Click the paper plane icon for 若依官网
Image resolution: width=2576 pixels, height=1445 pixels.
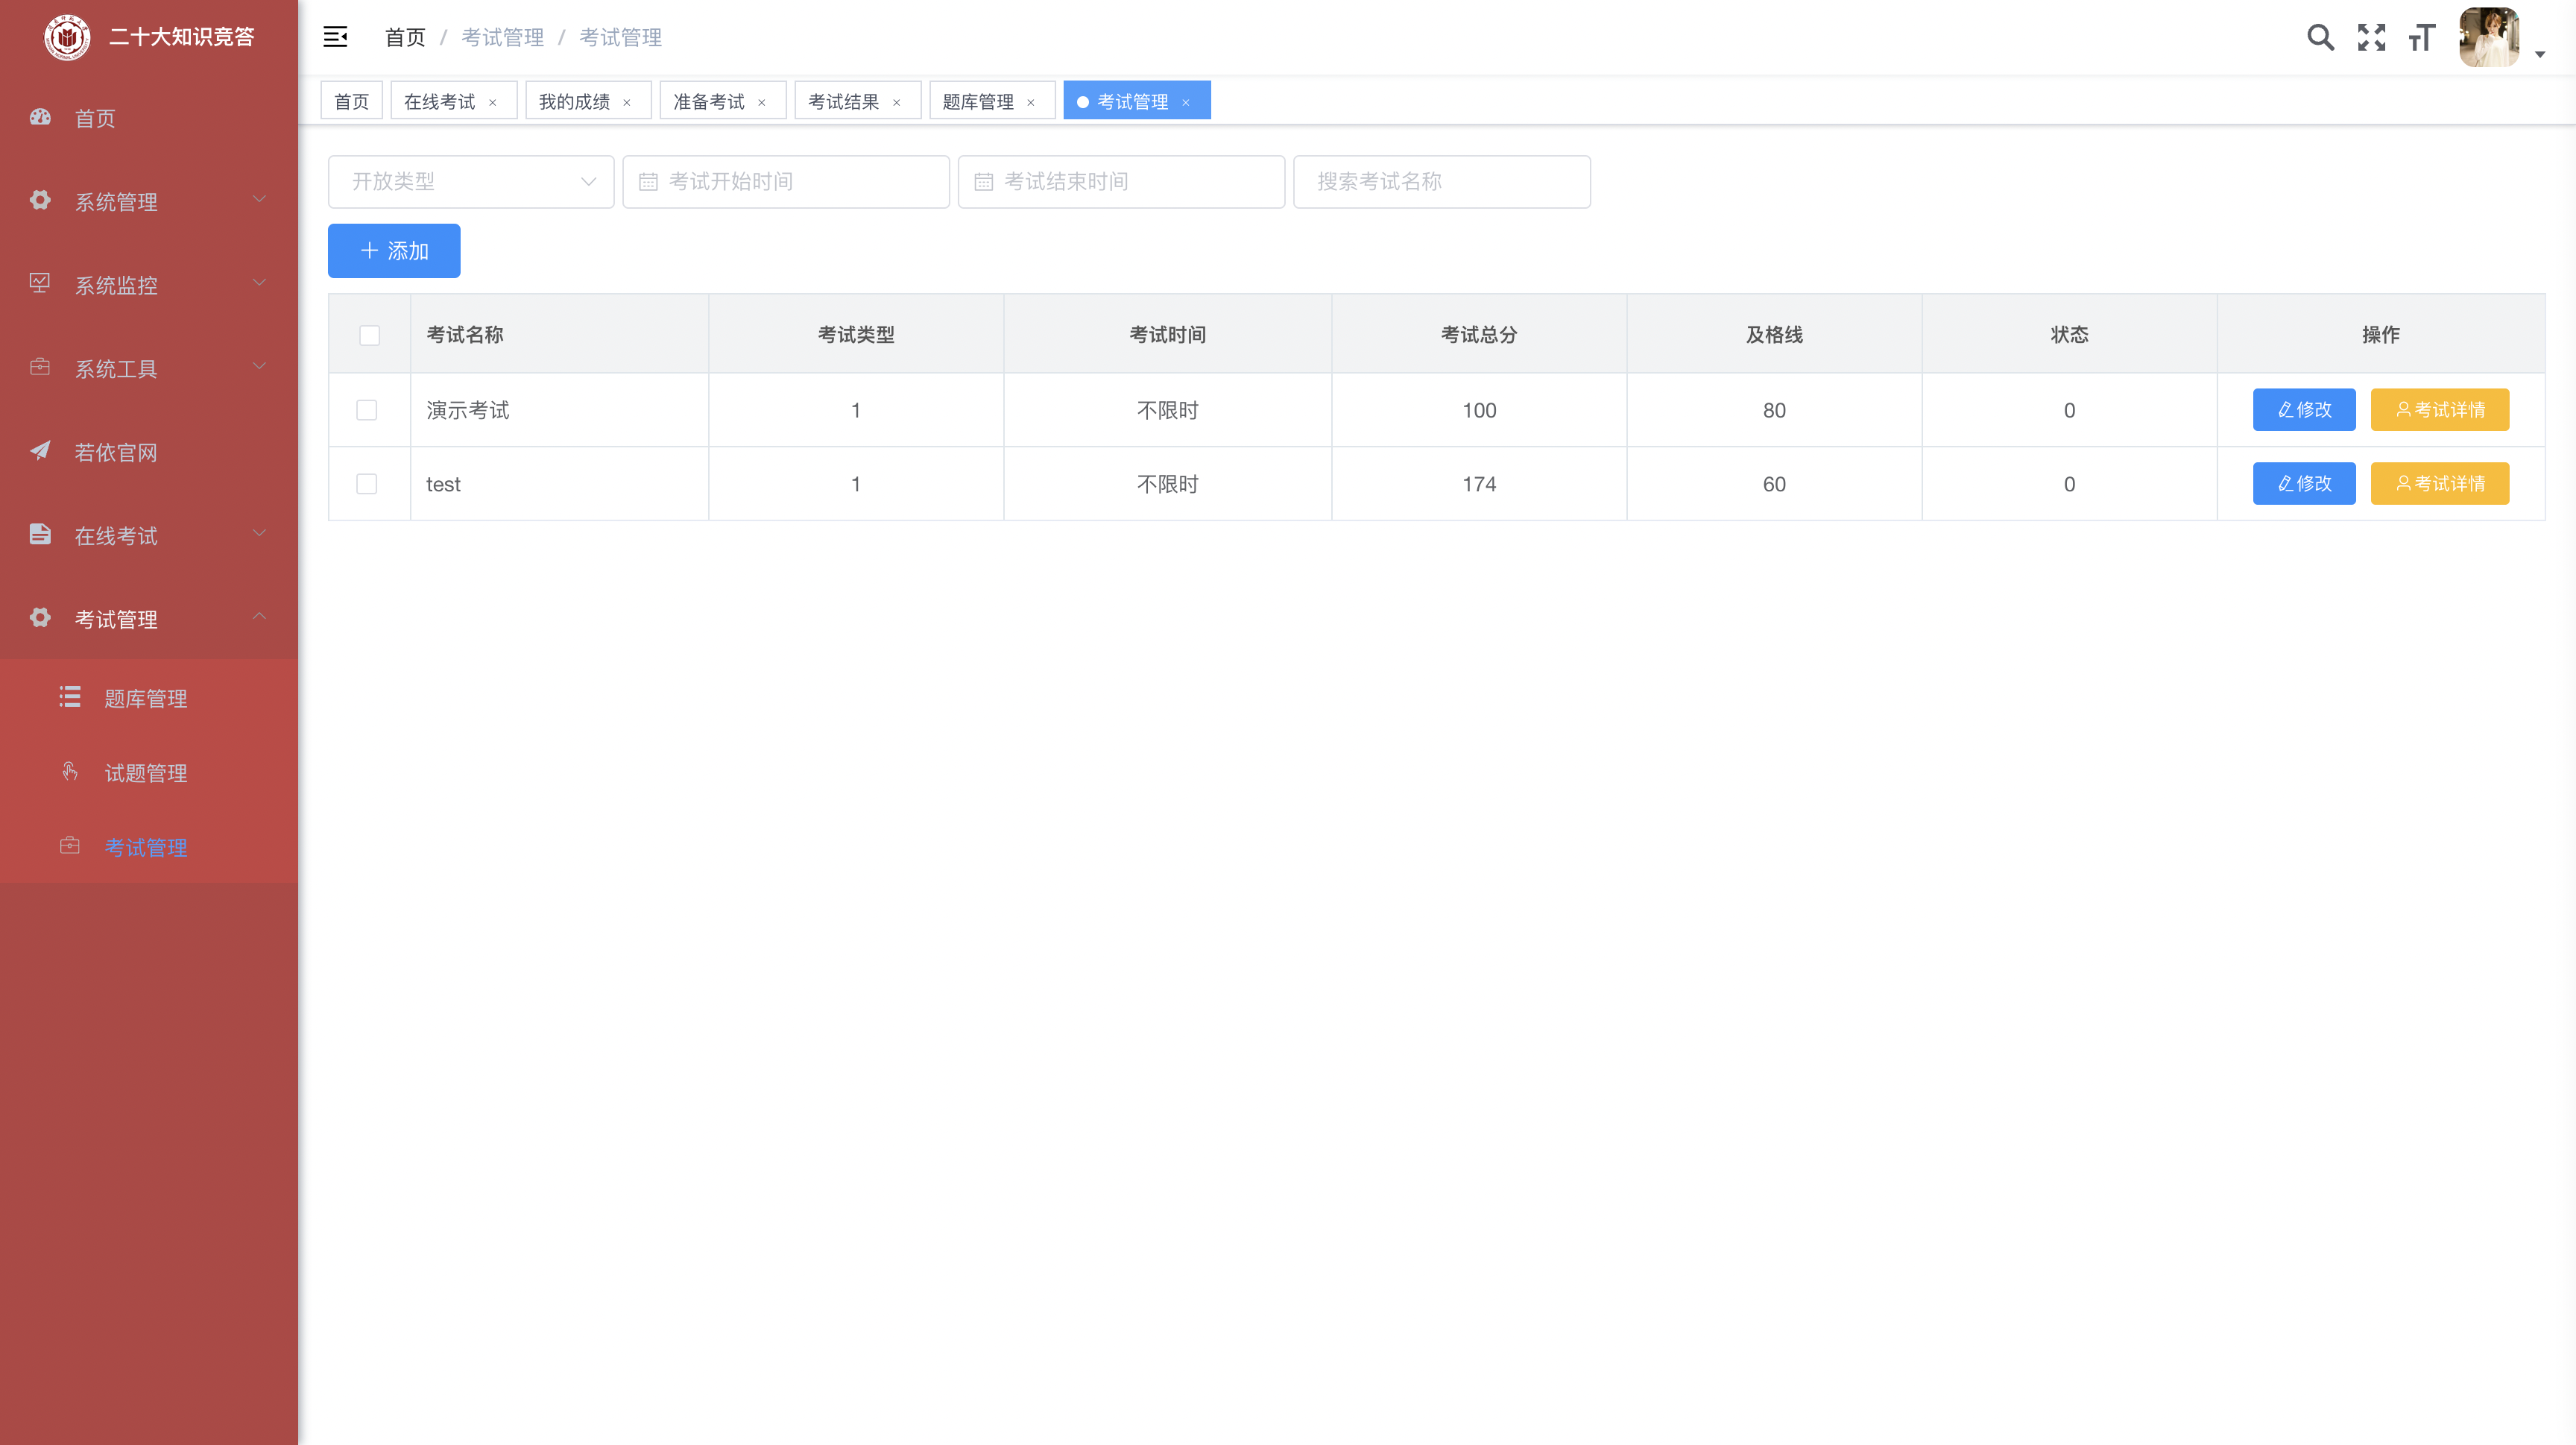[40, 451]
